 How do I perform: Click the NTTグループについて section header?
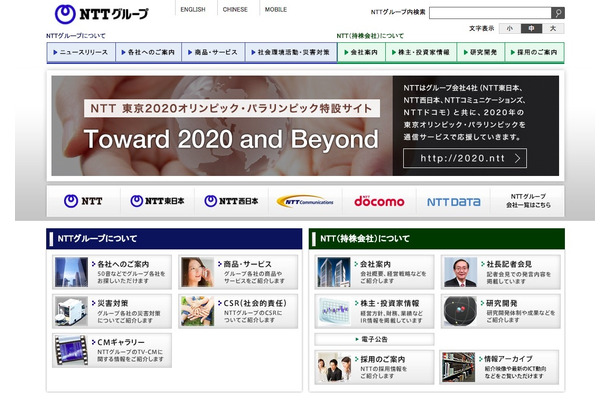(x=174, y=239)
